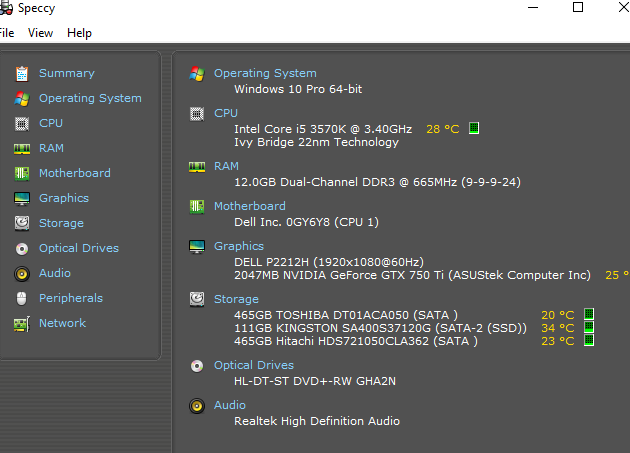Open the Storage section in sidebar
This screenshot has width=630, height=453.
(61, 223)
